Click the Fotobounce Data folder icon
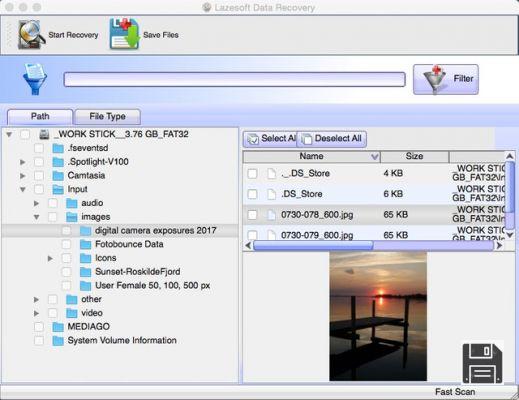Screen dimensions: 519x400 pos(86,244)
